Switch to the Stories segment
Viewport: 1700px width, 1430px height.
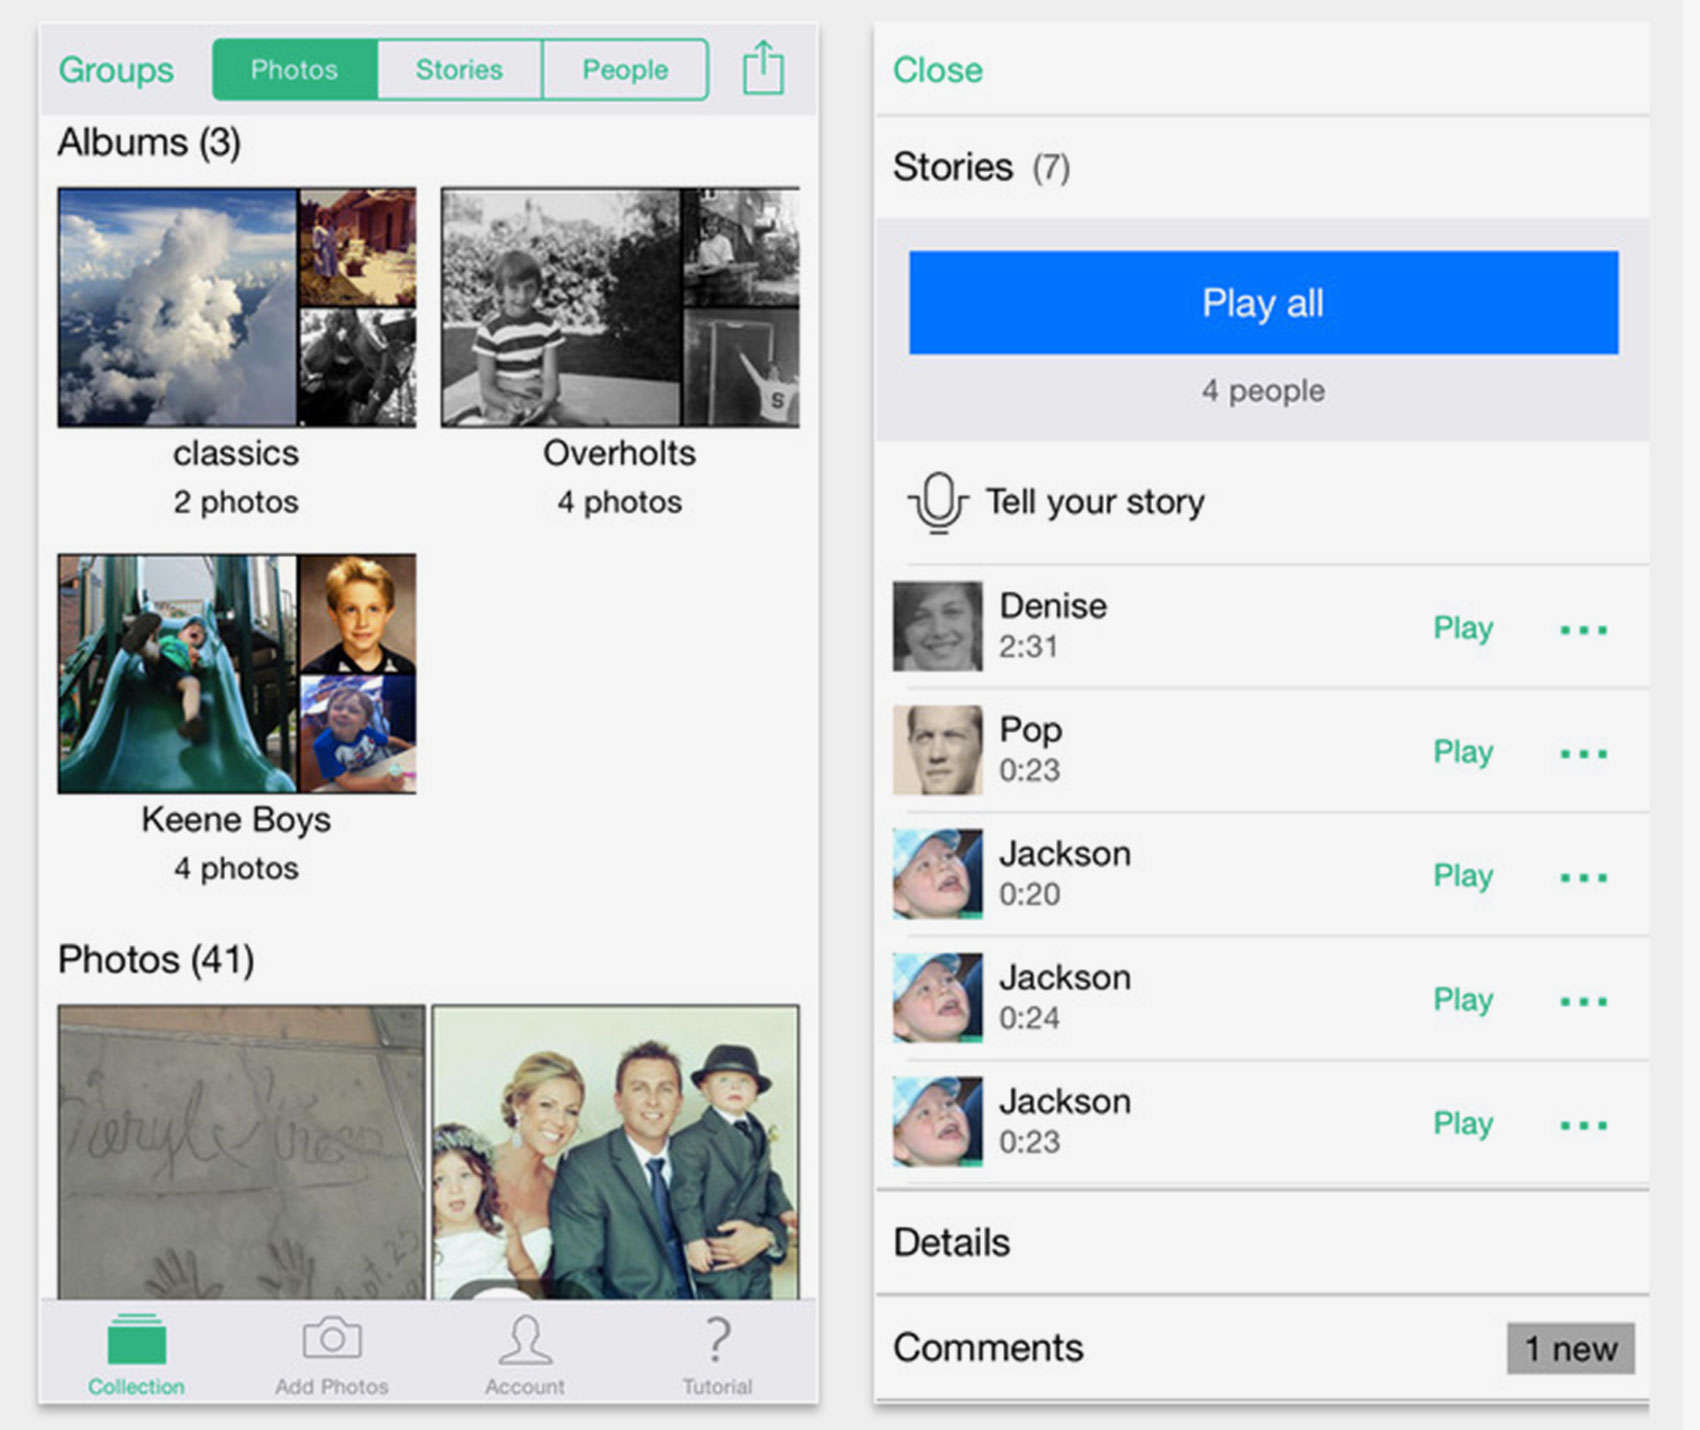459,70
